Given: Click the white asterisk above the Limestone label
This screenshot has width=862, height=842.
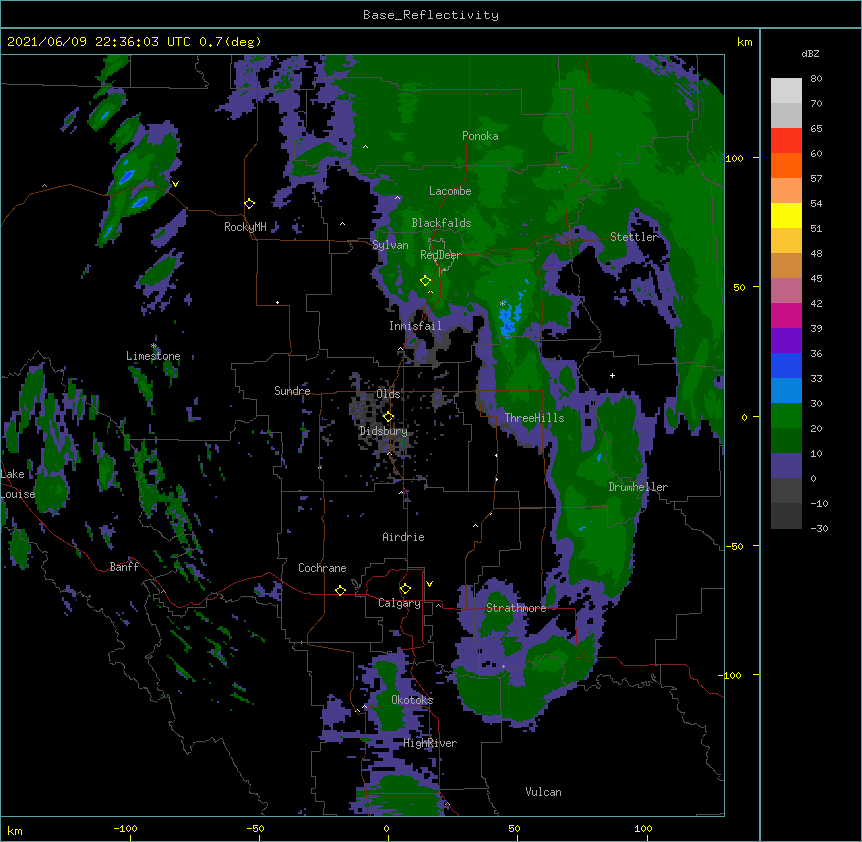Looking at the screenshot, I should point(154,346).
